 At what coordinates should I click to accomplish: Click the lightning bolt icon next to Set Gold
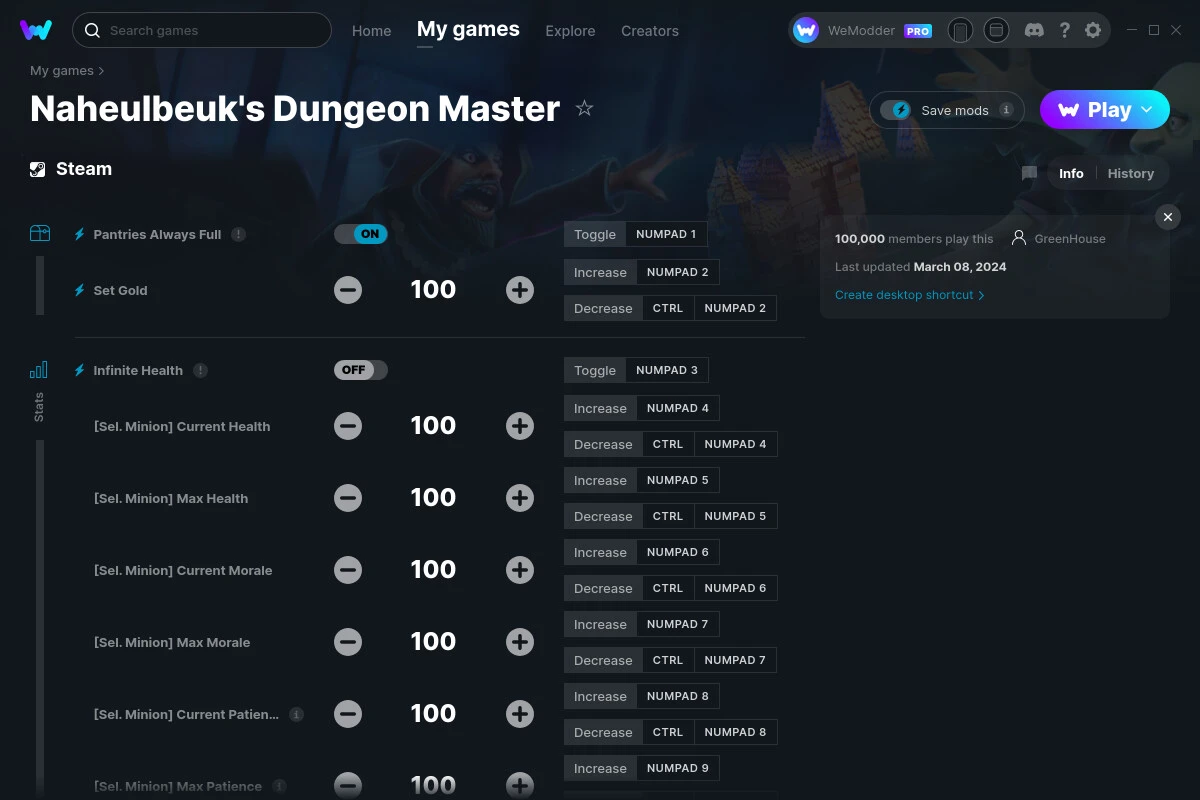[79, 290]
